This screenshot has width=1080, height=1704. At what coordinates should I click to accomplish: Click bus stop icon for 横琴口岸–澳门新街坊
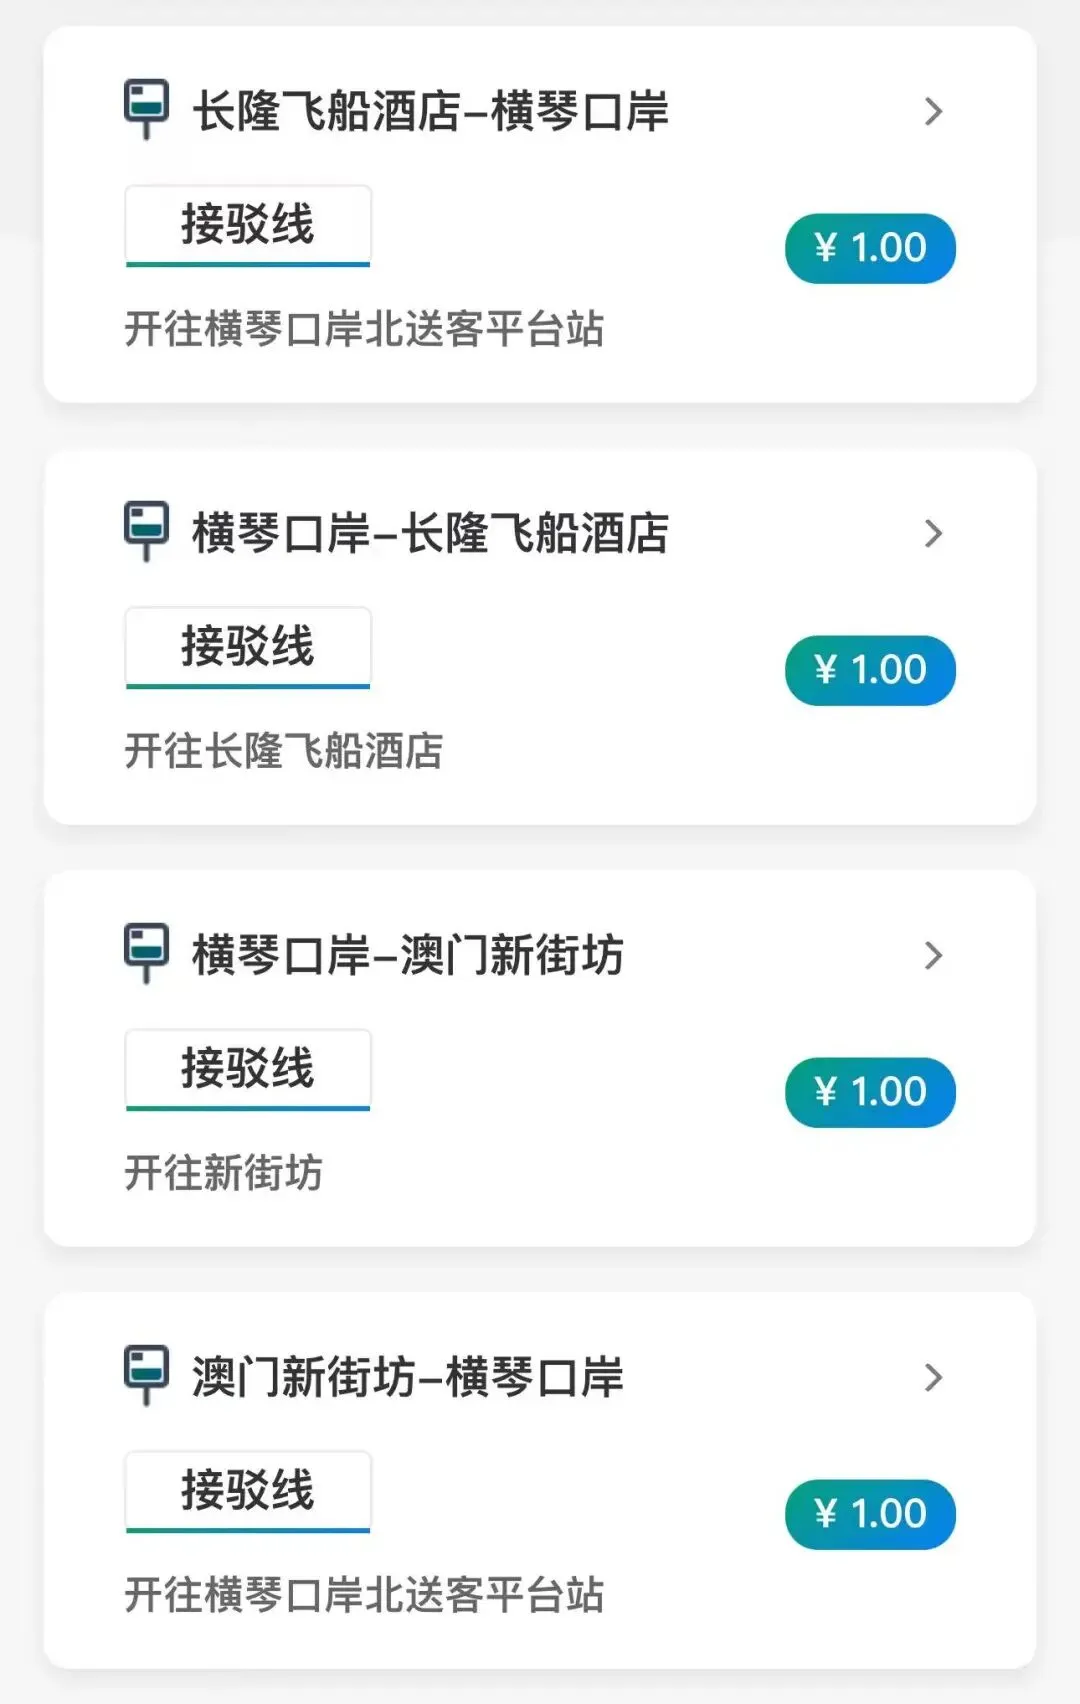[x=146, y=952]
